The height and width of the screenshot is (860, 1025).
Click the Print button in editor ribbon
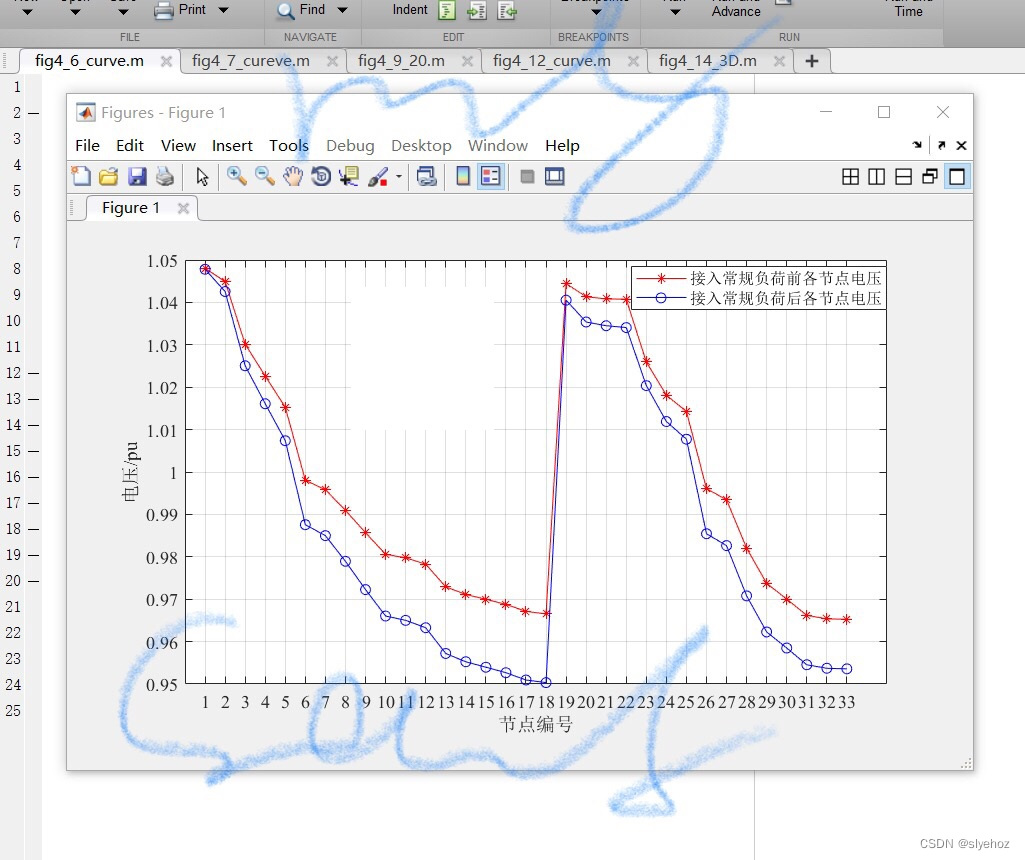click(180, 10)
